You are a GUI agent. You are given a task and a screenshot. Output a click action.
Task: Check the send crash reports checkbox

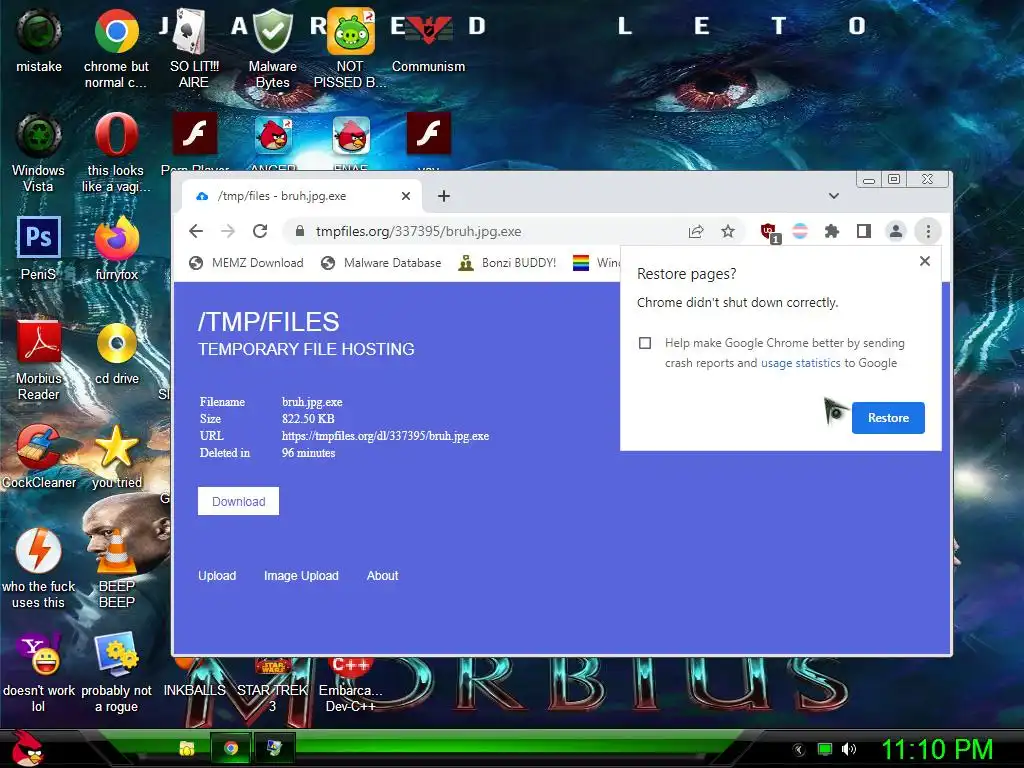point(645,343)
